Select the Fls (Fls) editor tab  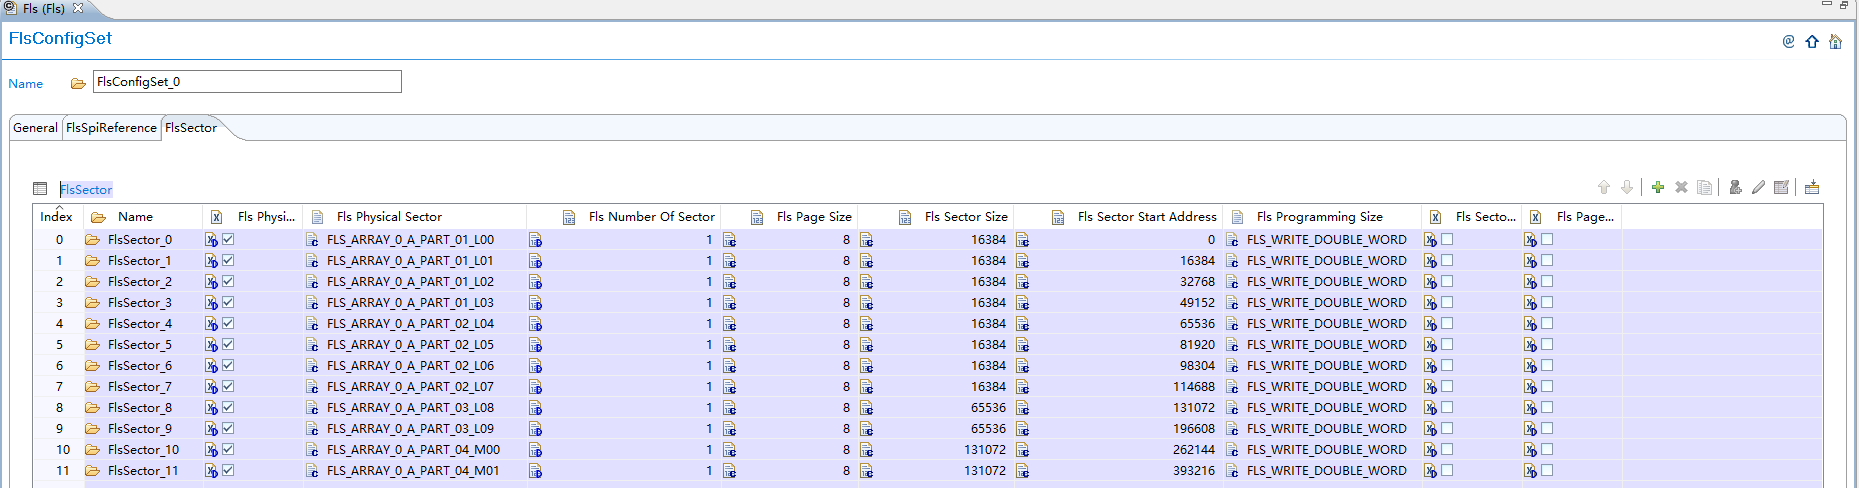point(44,8)
